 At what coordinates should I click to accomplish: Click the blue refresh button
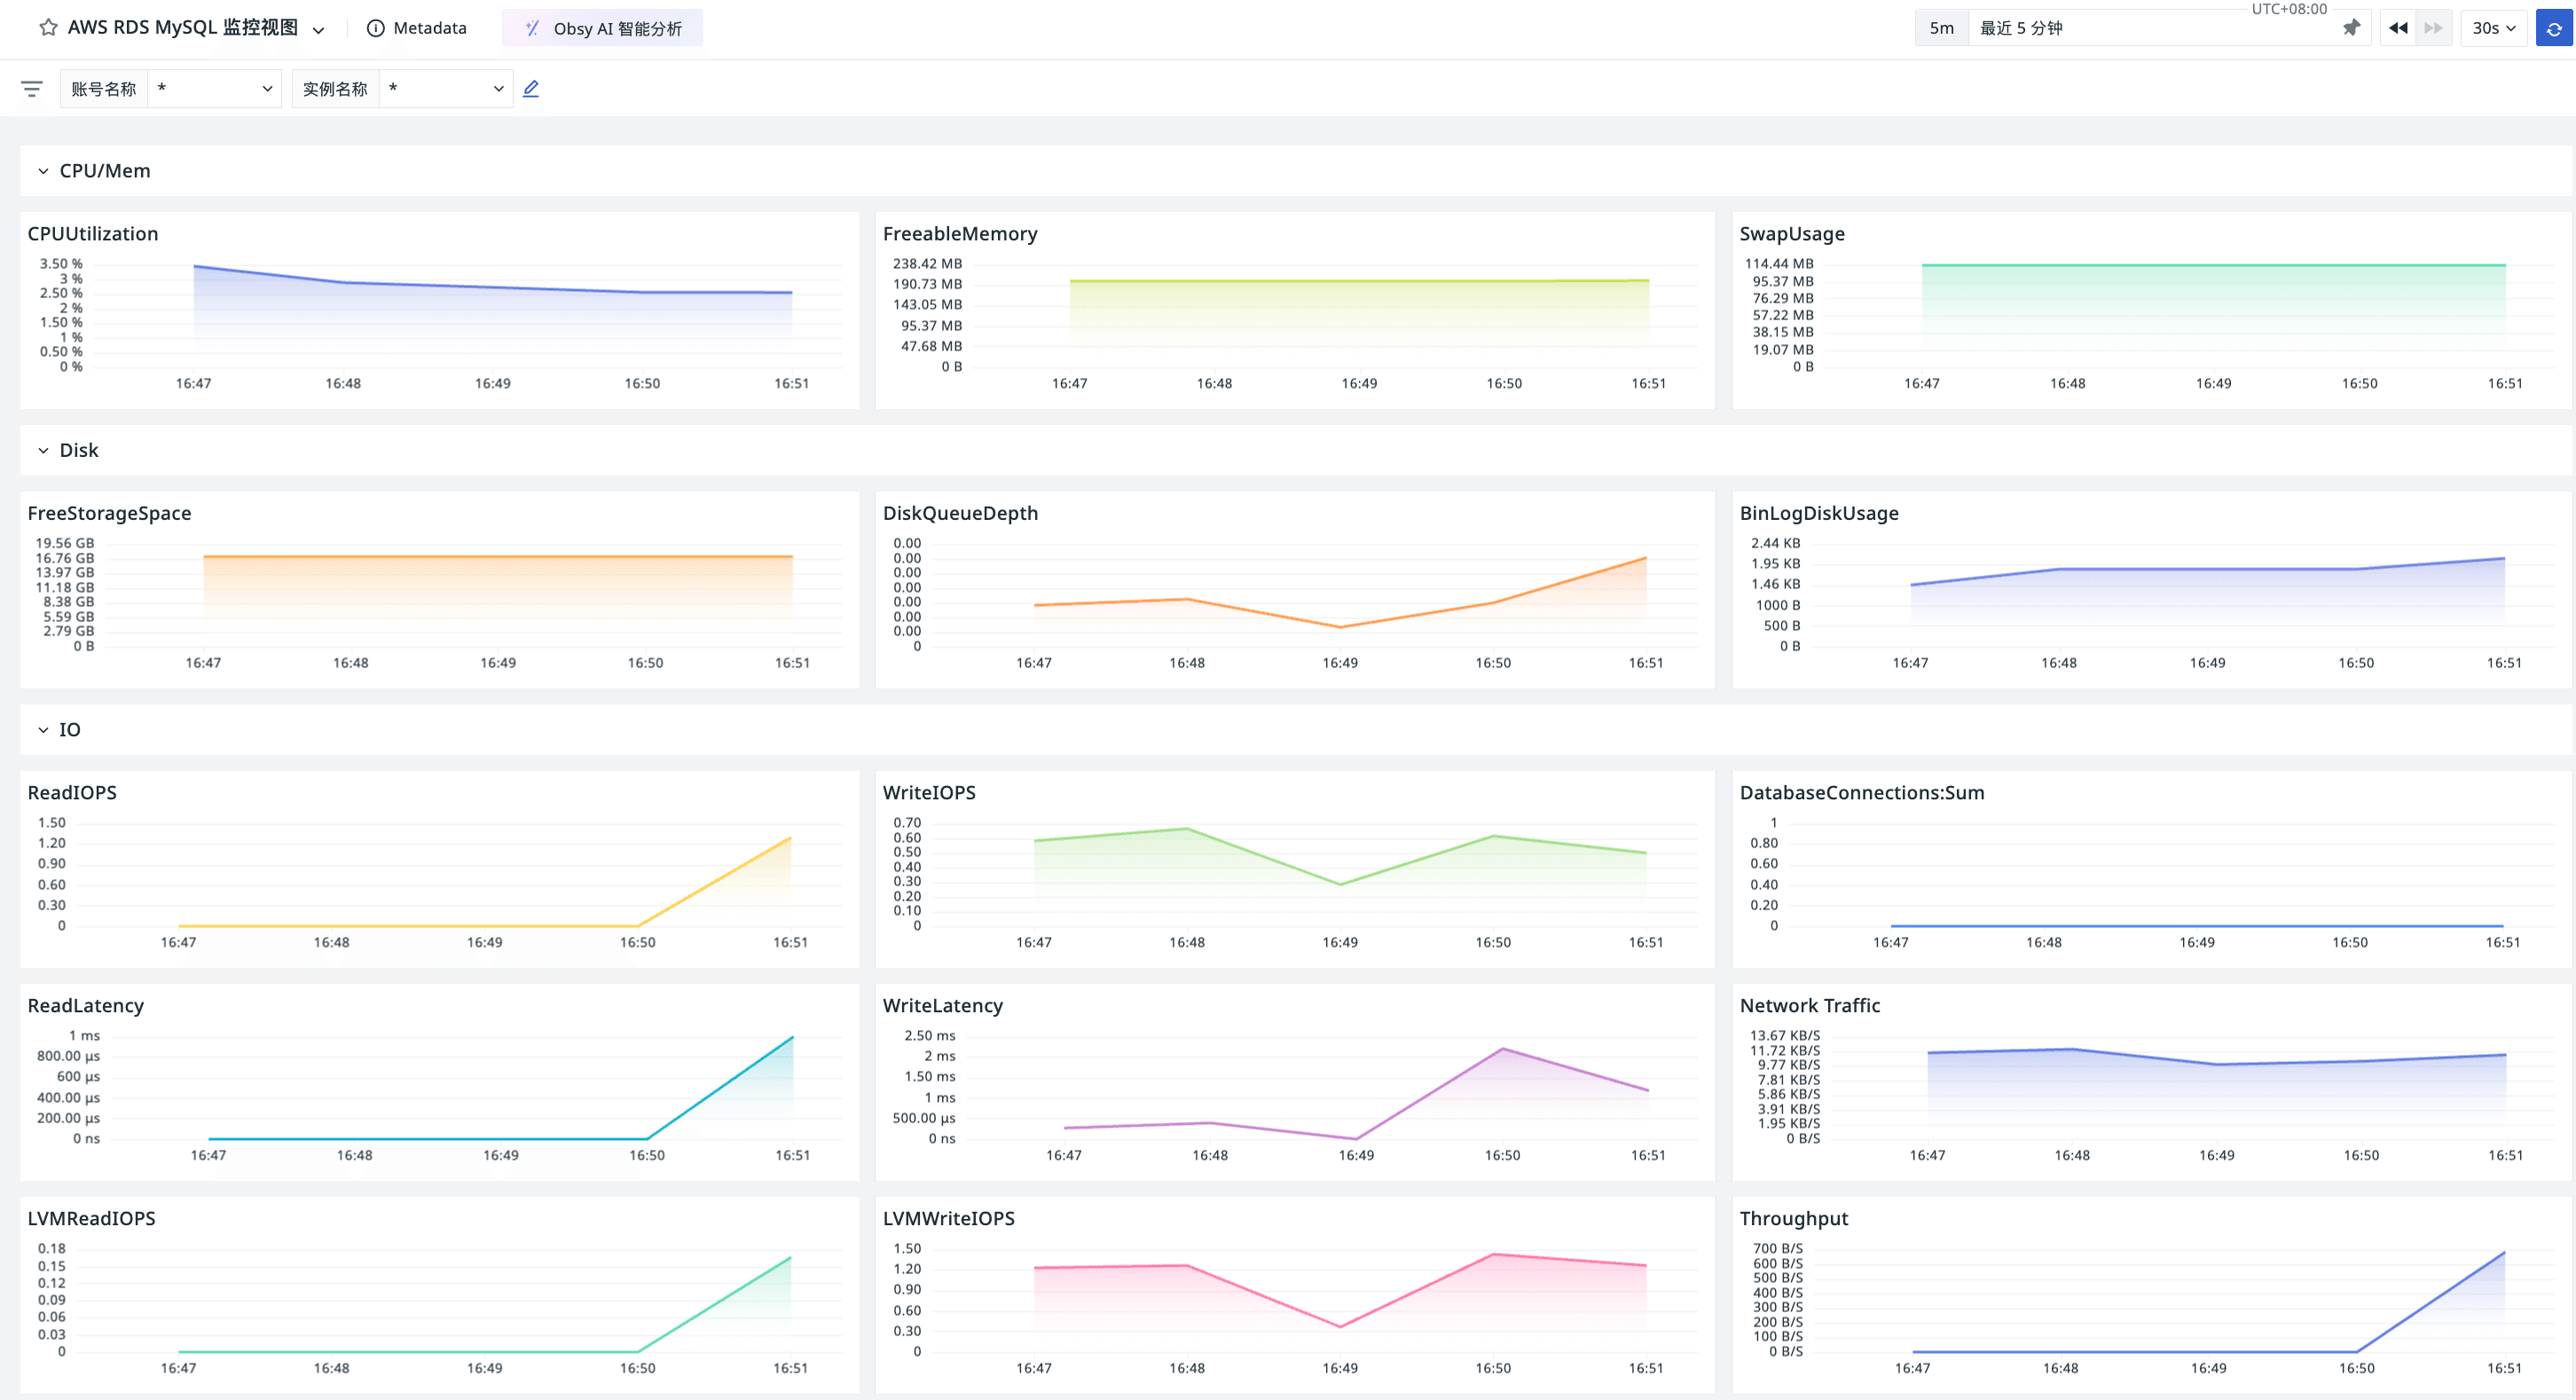coord(2553,28)
